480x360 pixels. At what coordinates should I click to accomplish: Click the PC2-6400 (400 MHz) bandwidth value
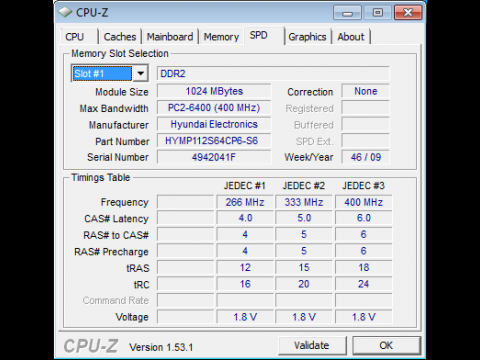coord(214,108)
